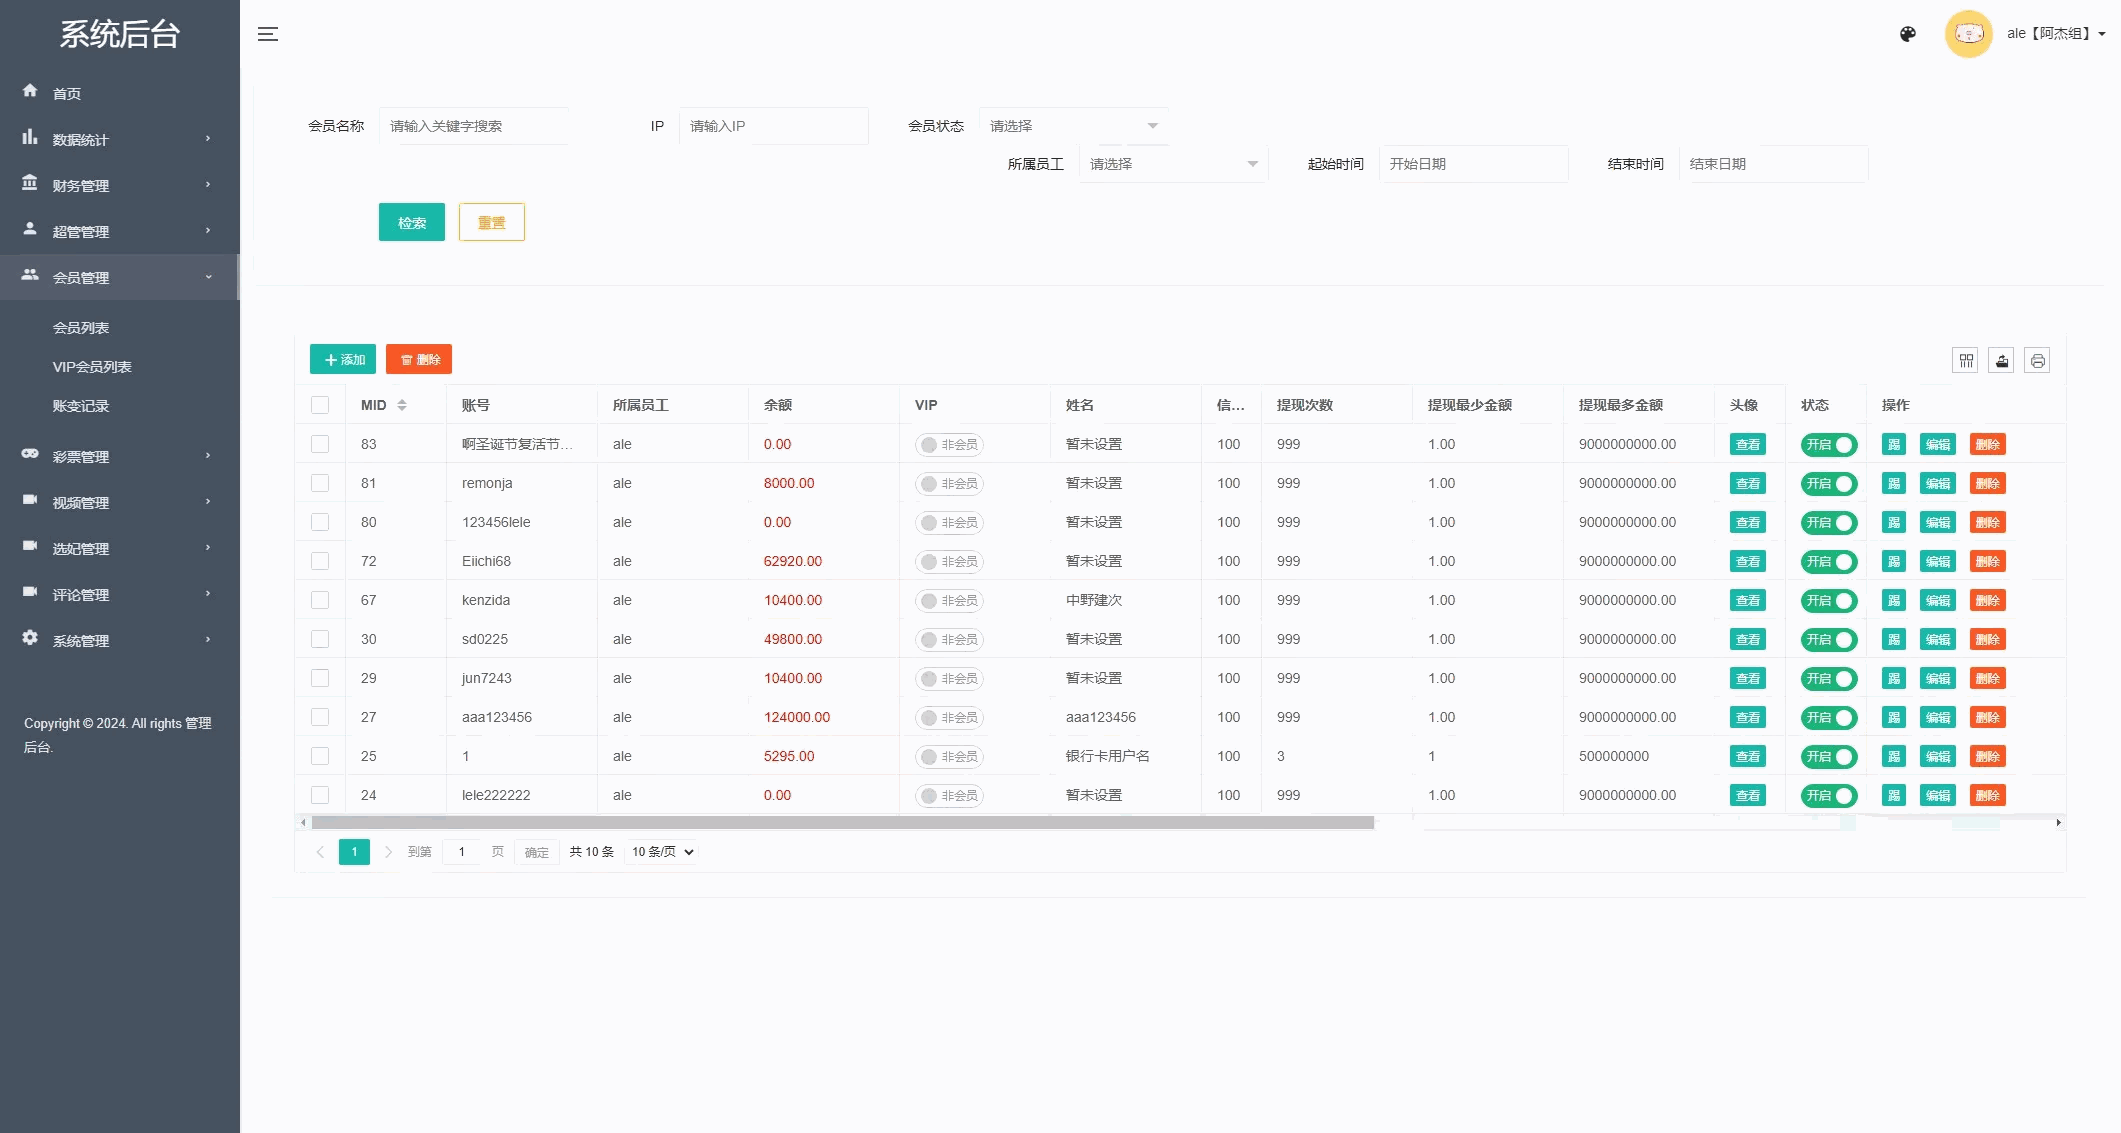Click the green 添加 button
This screenshot has height=1133, width=2121.
pyautogui.click(x=343, y=360)
